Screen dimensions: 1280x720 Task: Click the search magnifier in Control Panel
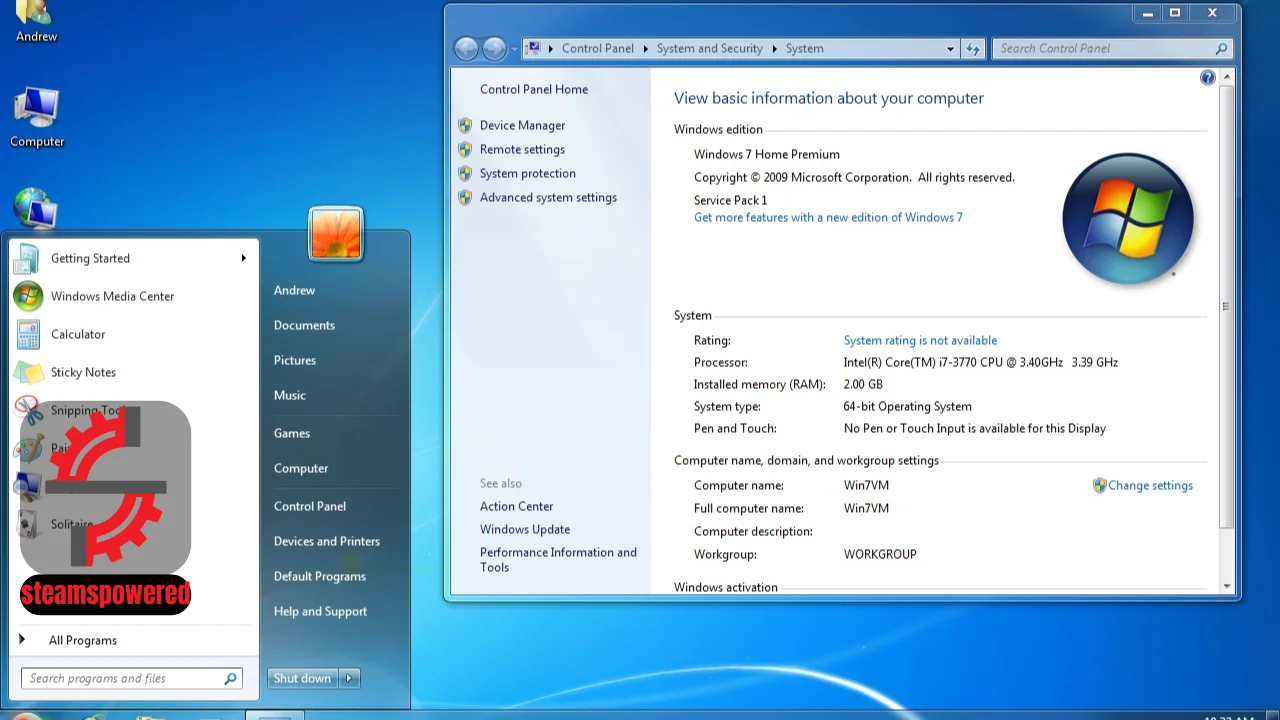click(x=1221, y=48)
